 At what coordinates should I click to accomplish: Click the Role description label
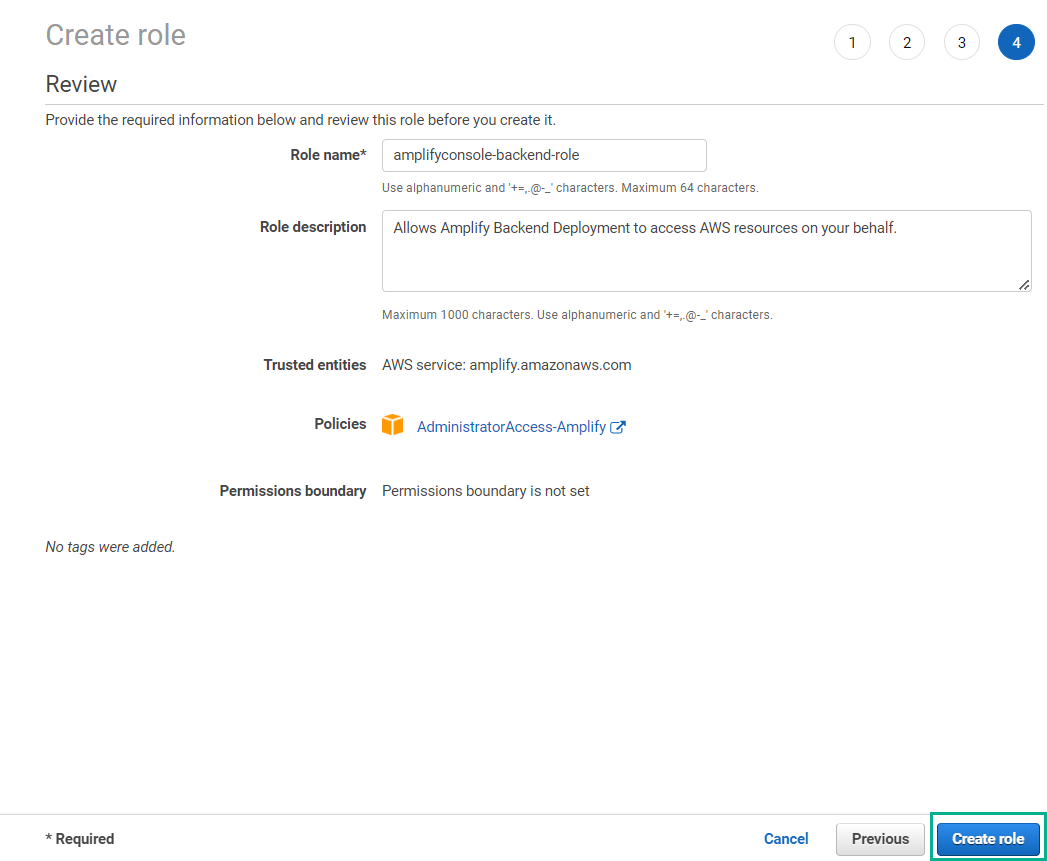click(313, 227)
